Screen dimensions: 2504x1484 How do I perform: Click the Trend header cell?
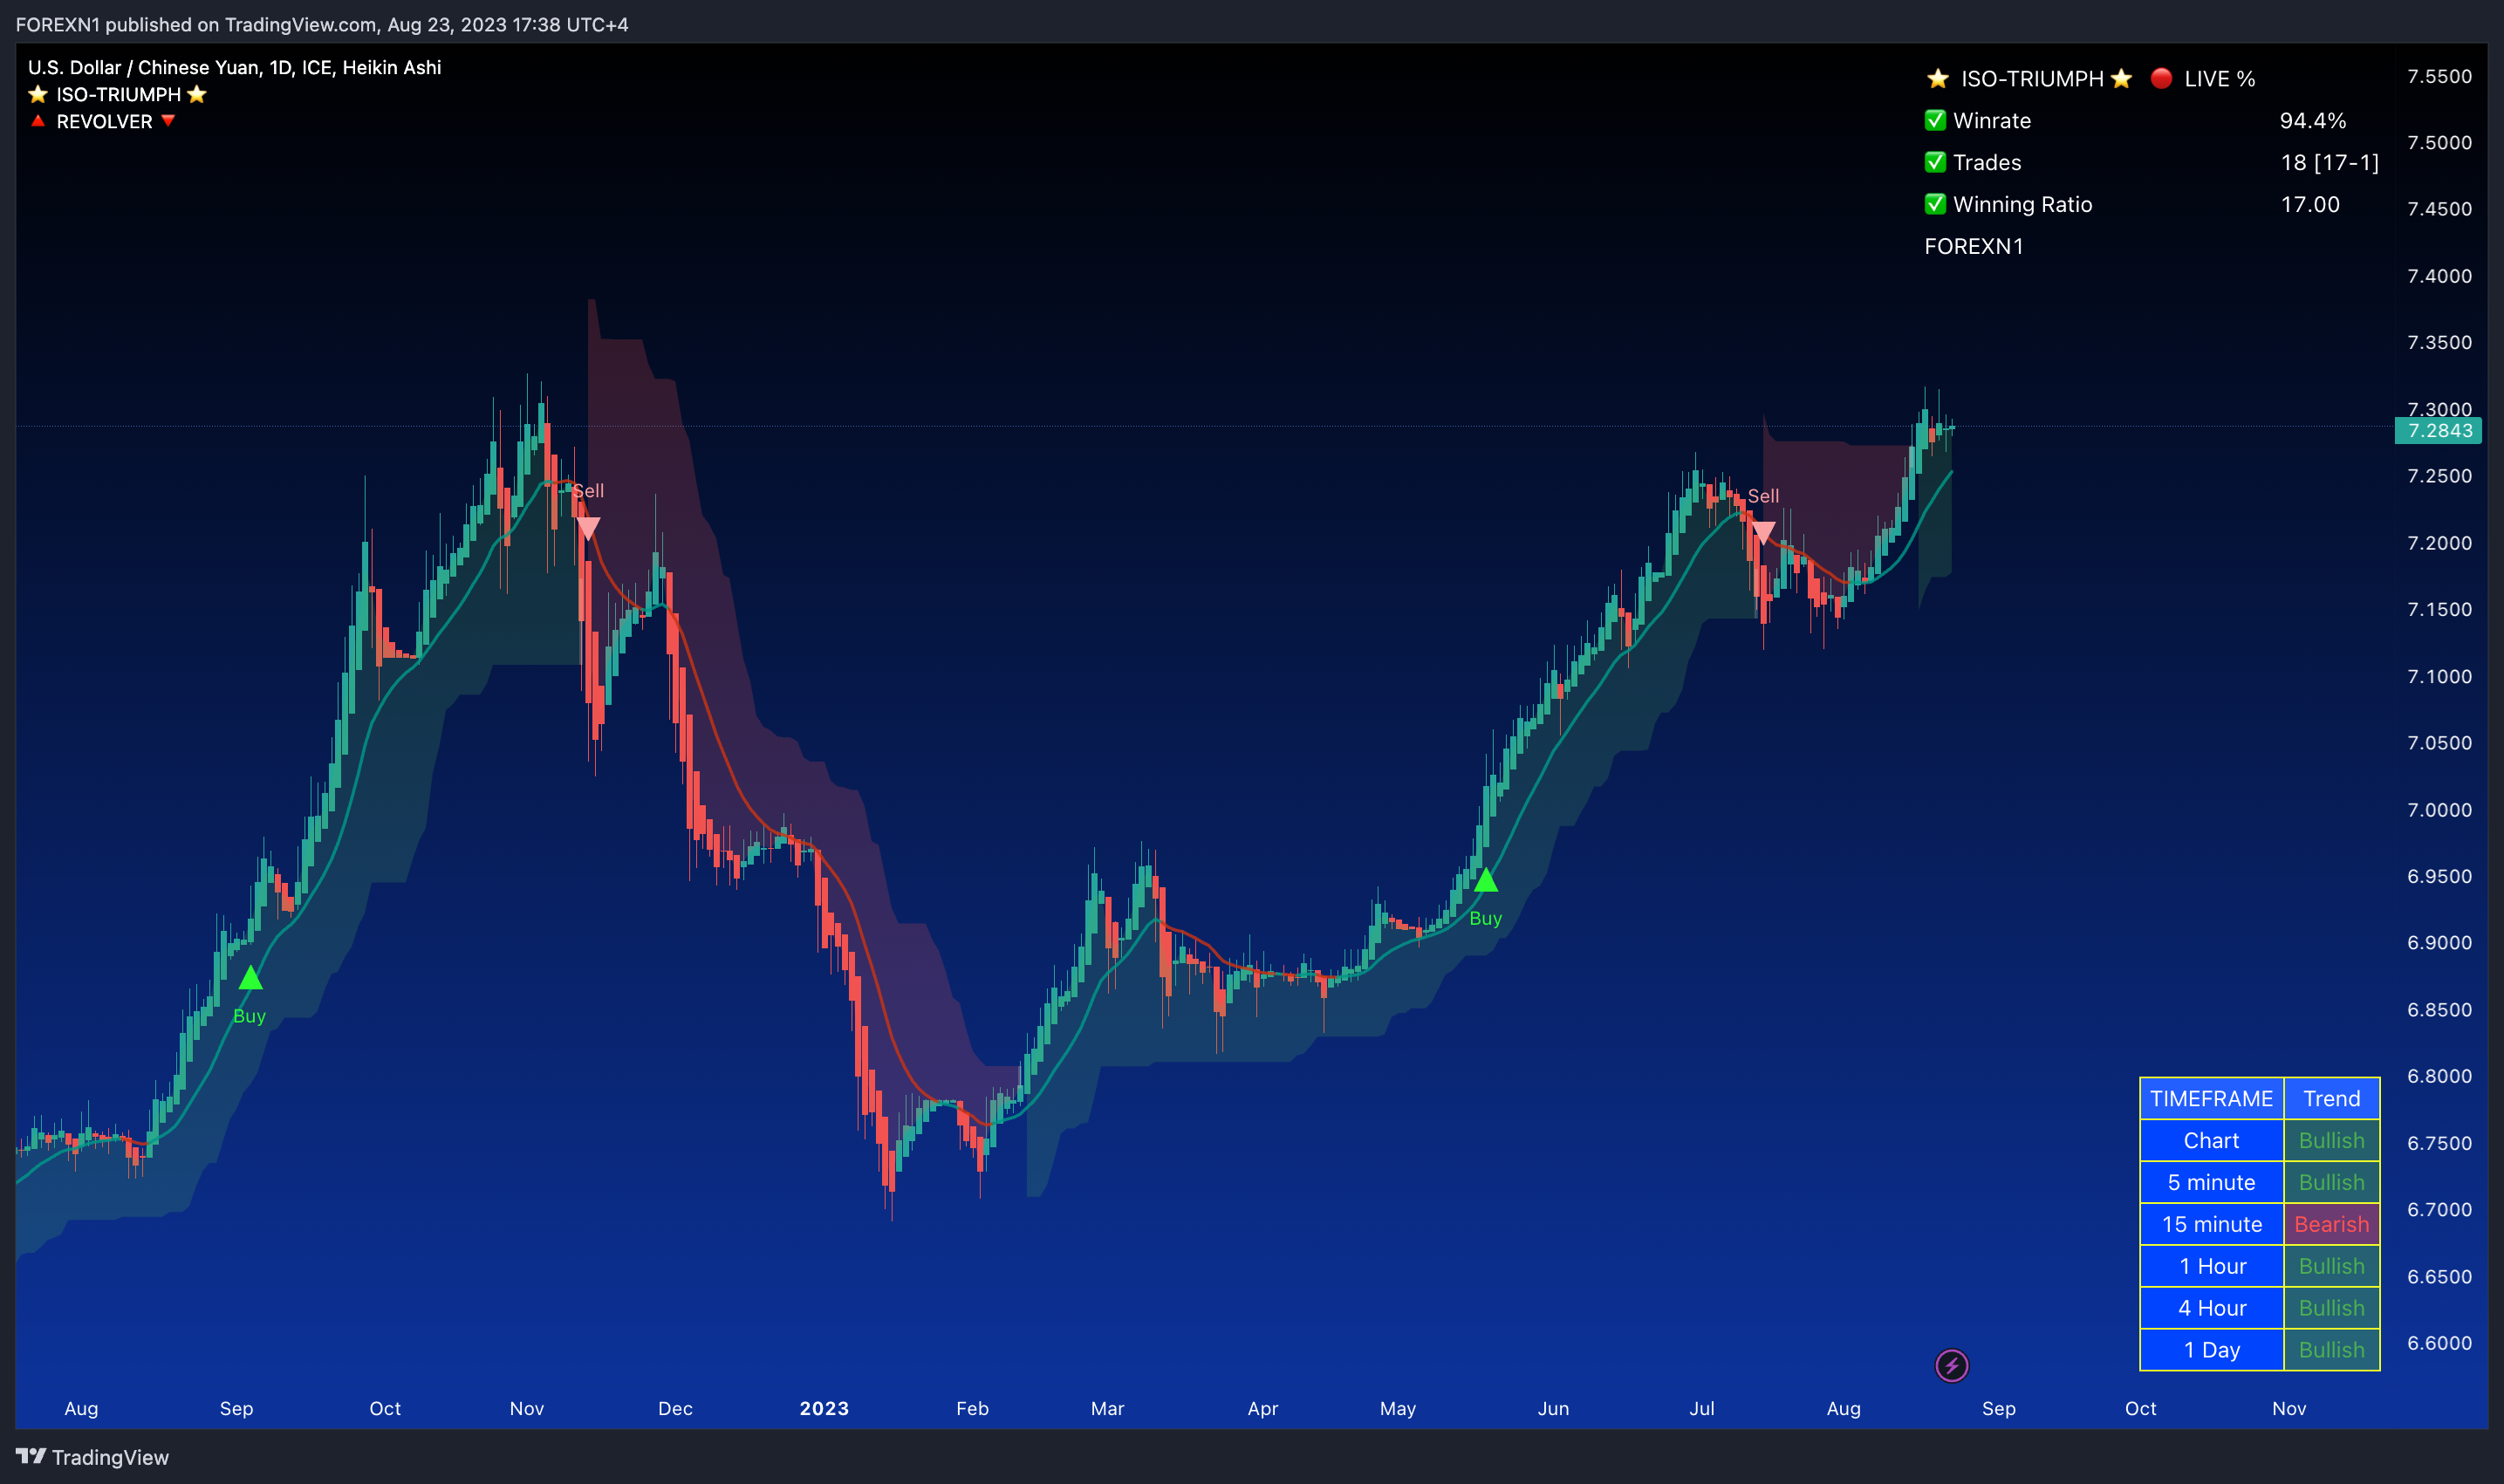point(2331,1098)
